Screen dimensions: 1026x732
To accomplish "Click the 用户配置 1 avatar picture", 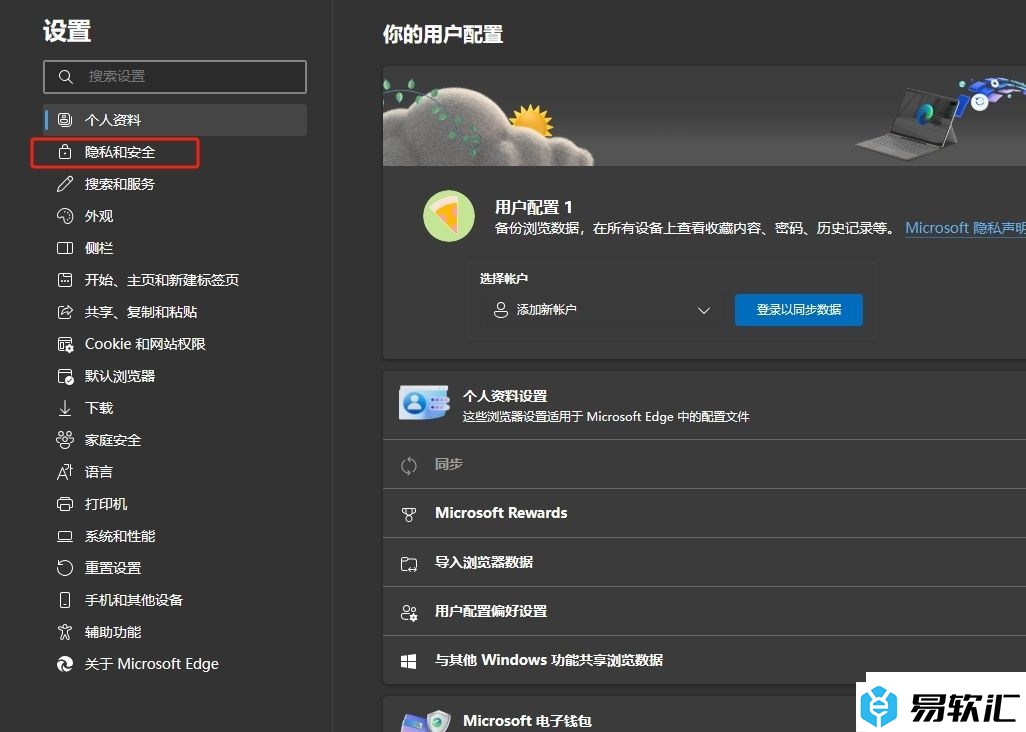I will 449,216.
